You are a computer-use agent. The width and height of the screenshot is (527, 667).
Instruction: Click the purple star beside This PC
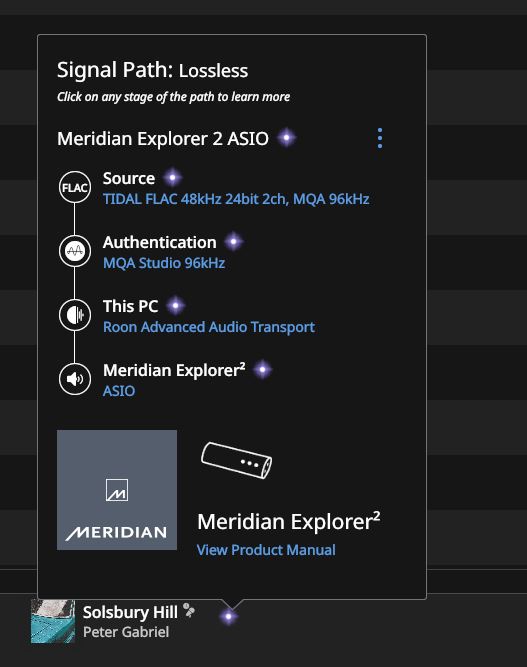pos(176,305)
